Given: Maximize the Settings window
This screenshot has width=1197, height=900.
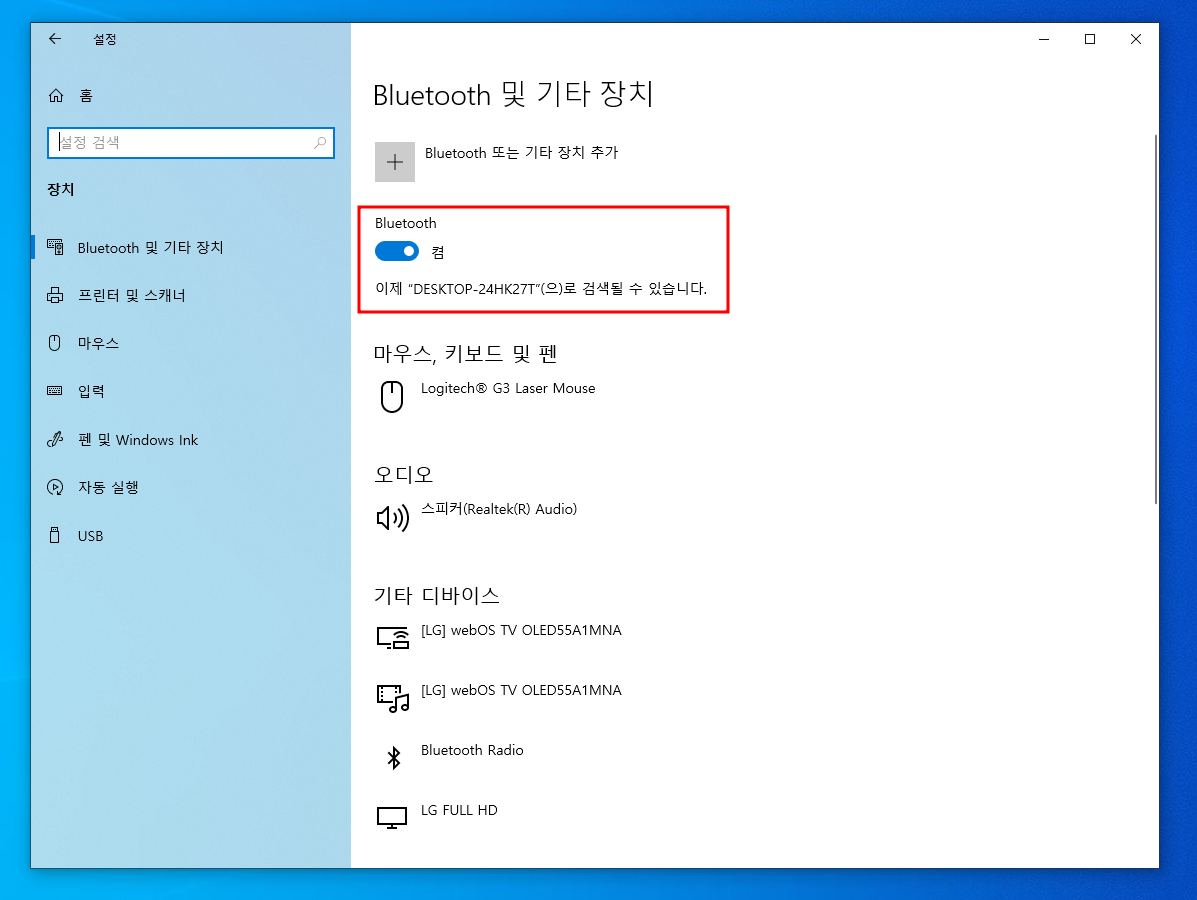Looking at the screenshot, I should pyautogui.click(x=1089, y=39).
